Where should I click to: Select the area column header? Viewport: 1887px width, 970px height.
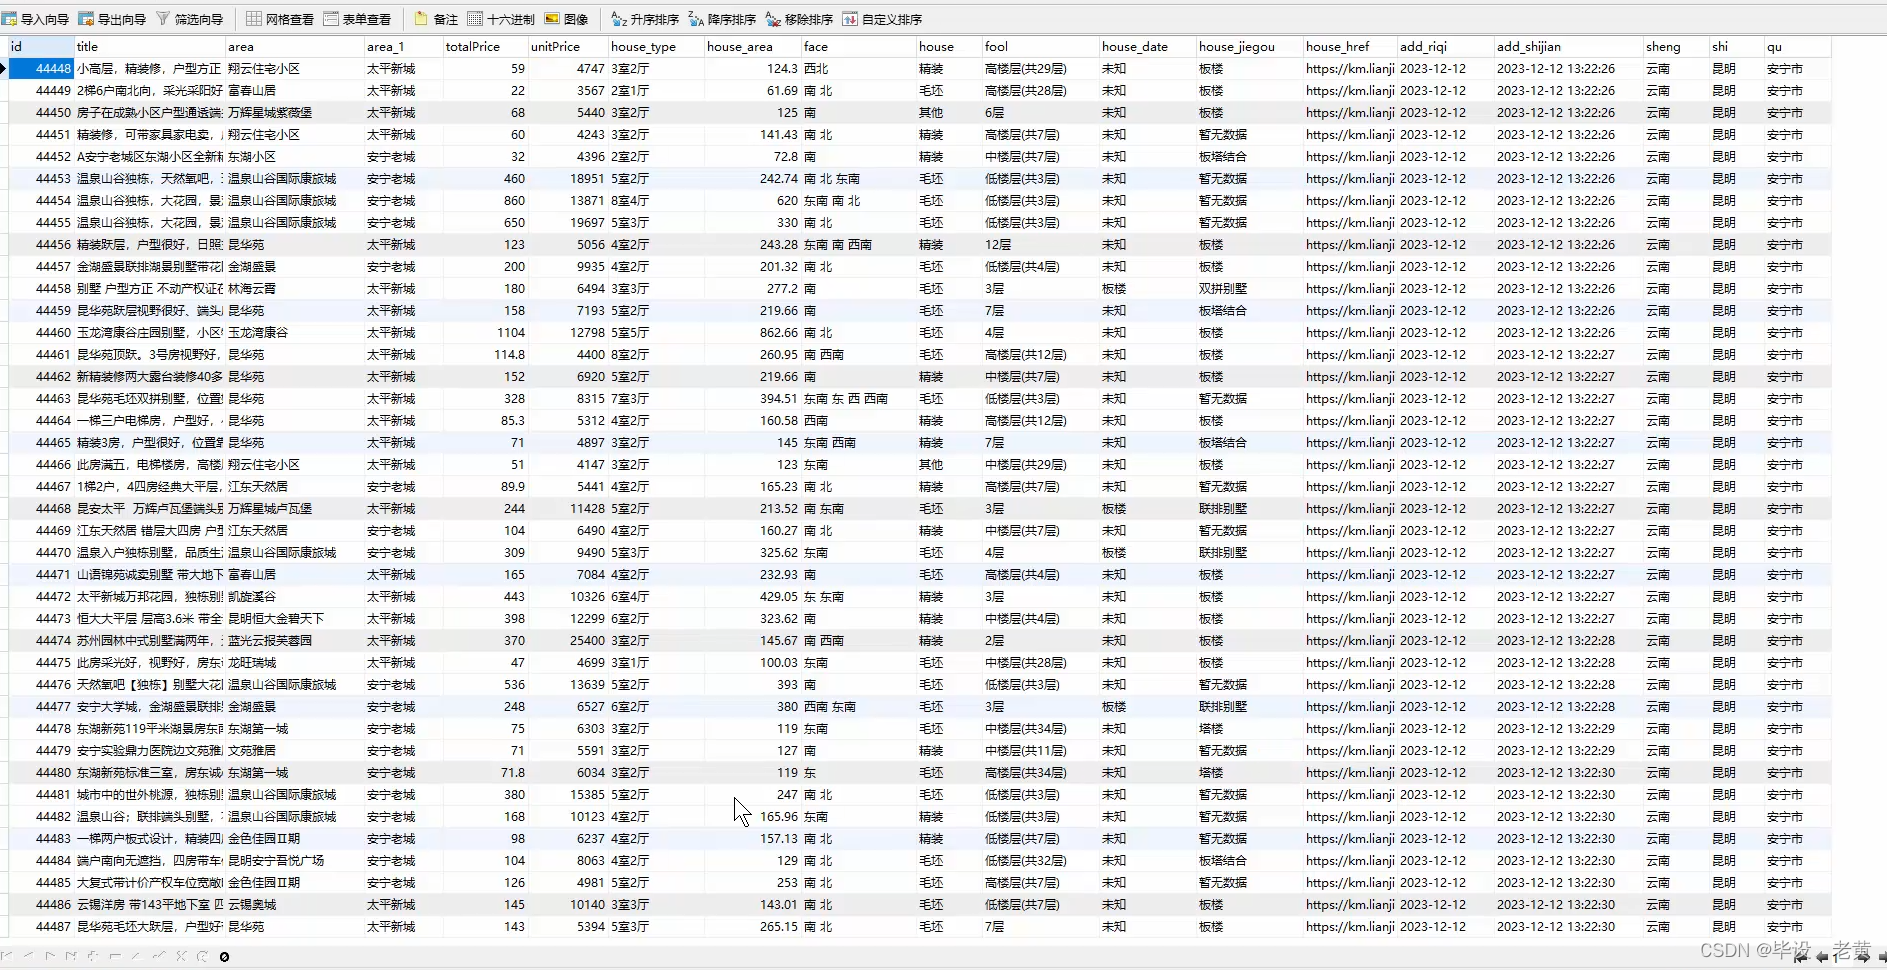pos(295,46)
